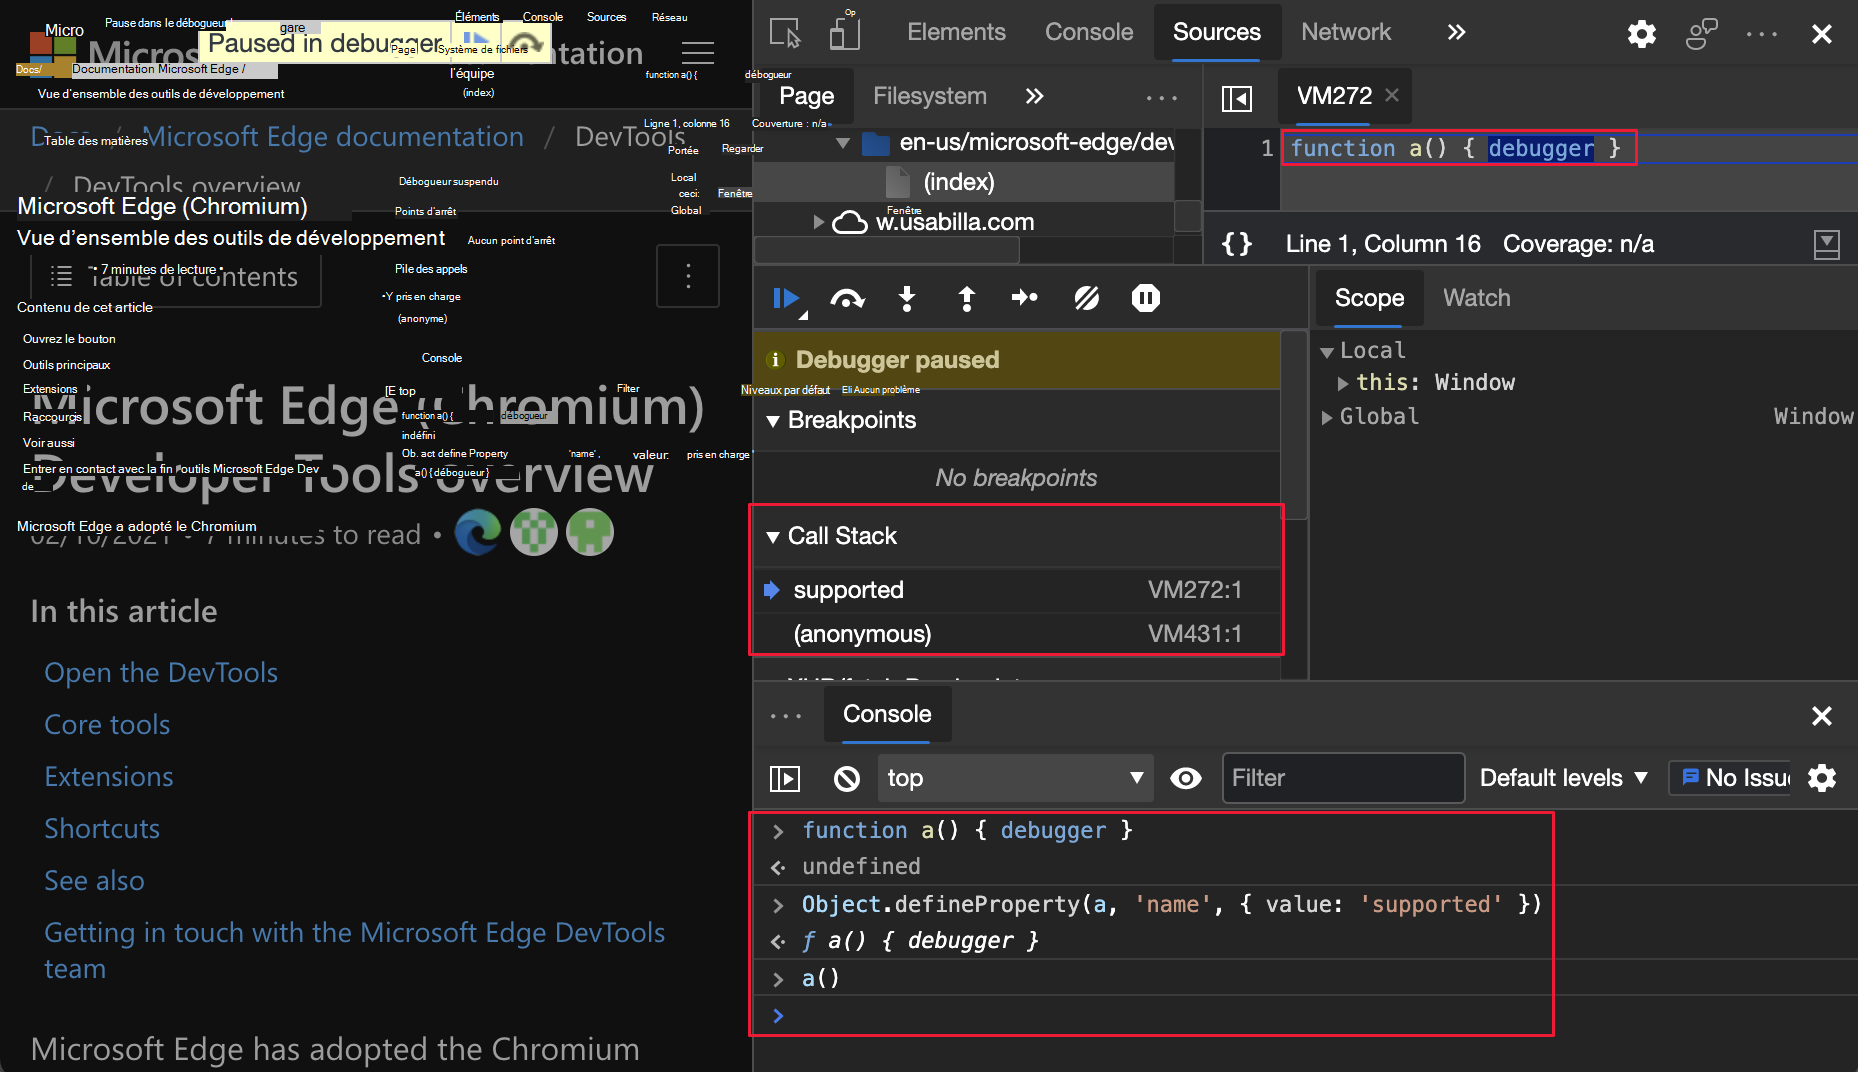Jump to the Shortcuts section
Viewport: 1858px width, 1072px height.
(102, 829)
